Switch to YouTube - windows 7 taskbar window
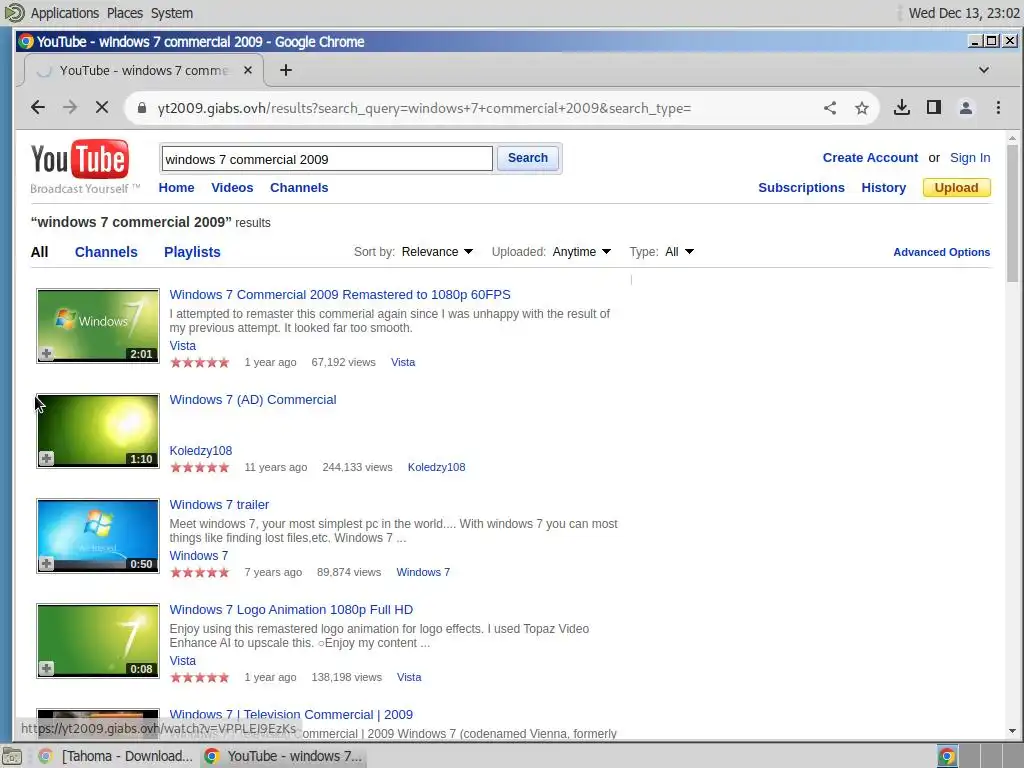 coord(282,756)
